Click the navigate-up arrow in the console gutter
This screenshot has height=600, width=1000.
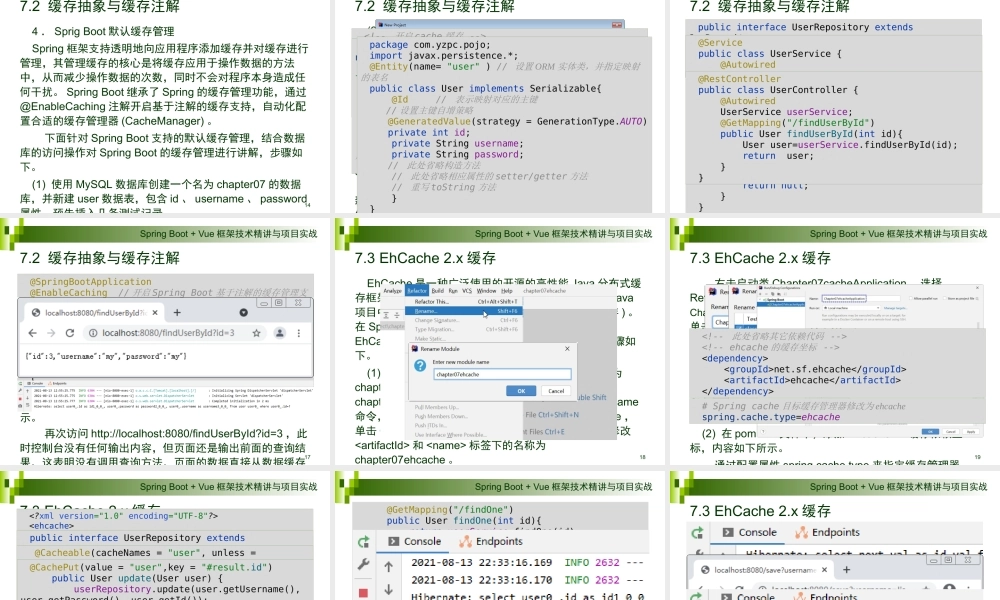click(389, 565)
